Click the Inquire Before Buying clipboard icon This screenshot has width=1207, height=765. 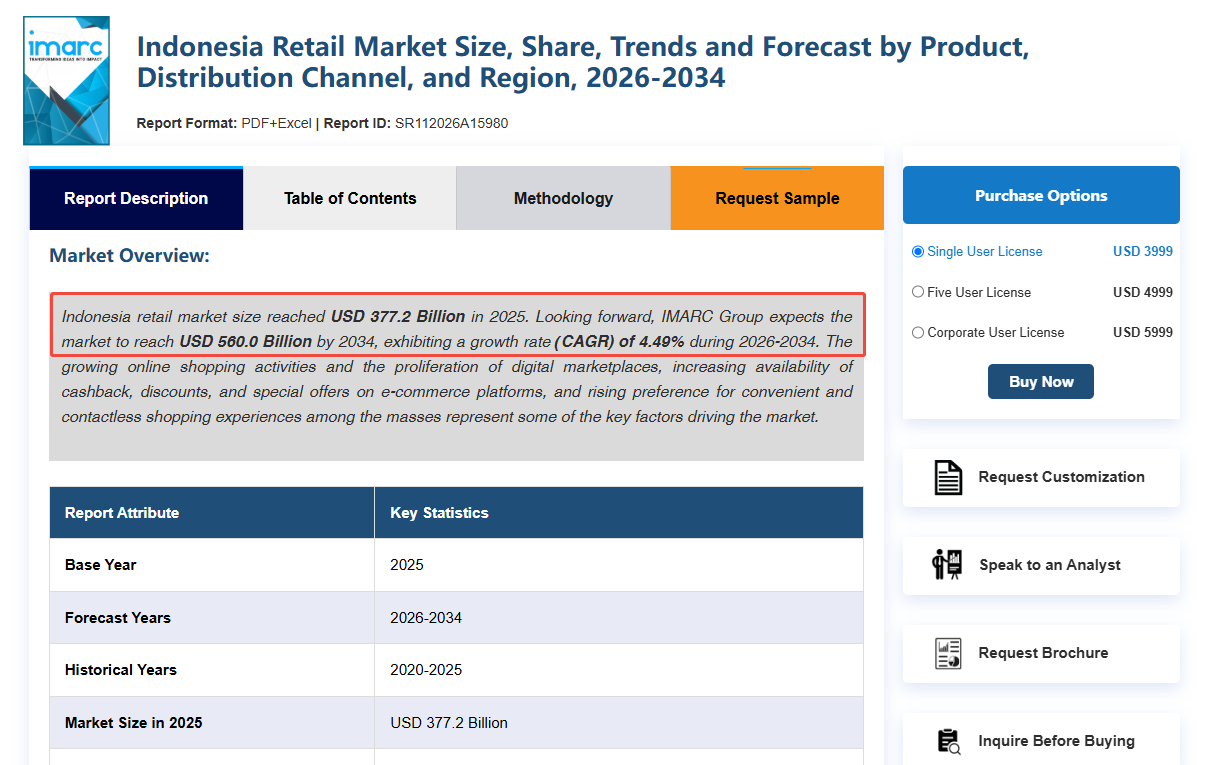(947, 741)
